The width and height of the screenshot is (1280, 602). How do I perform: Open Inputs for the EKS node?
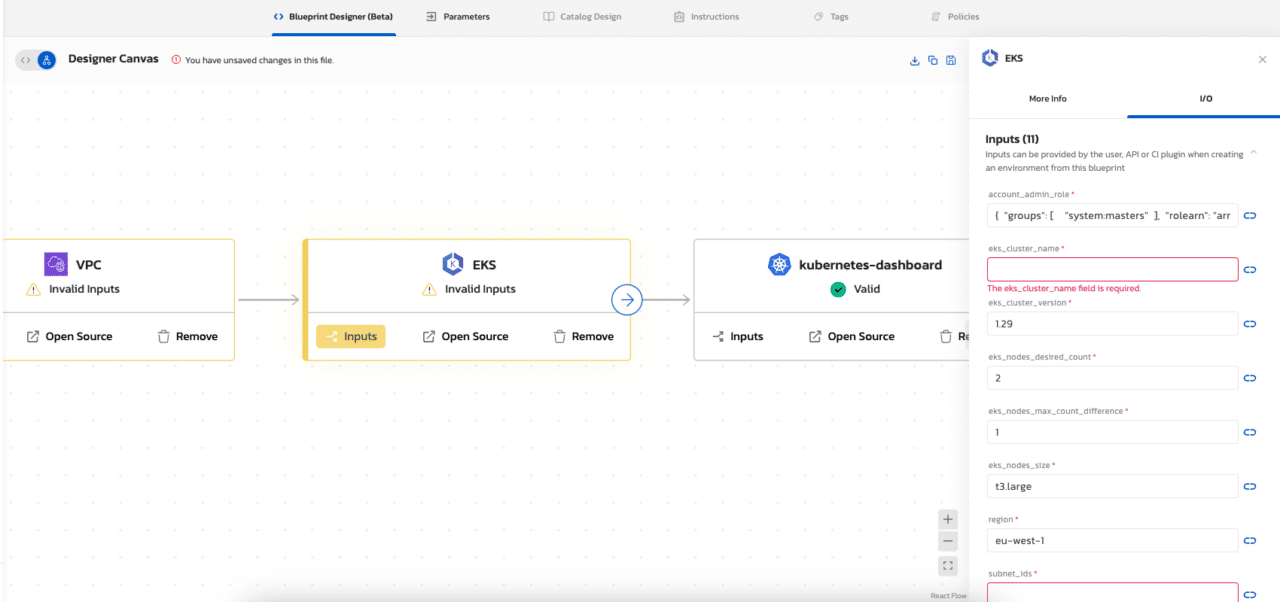pyautogui.click(x=351, y=336)
